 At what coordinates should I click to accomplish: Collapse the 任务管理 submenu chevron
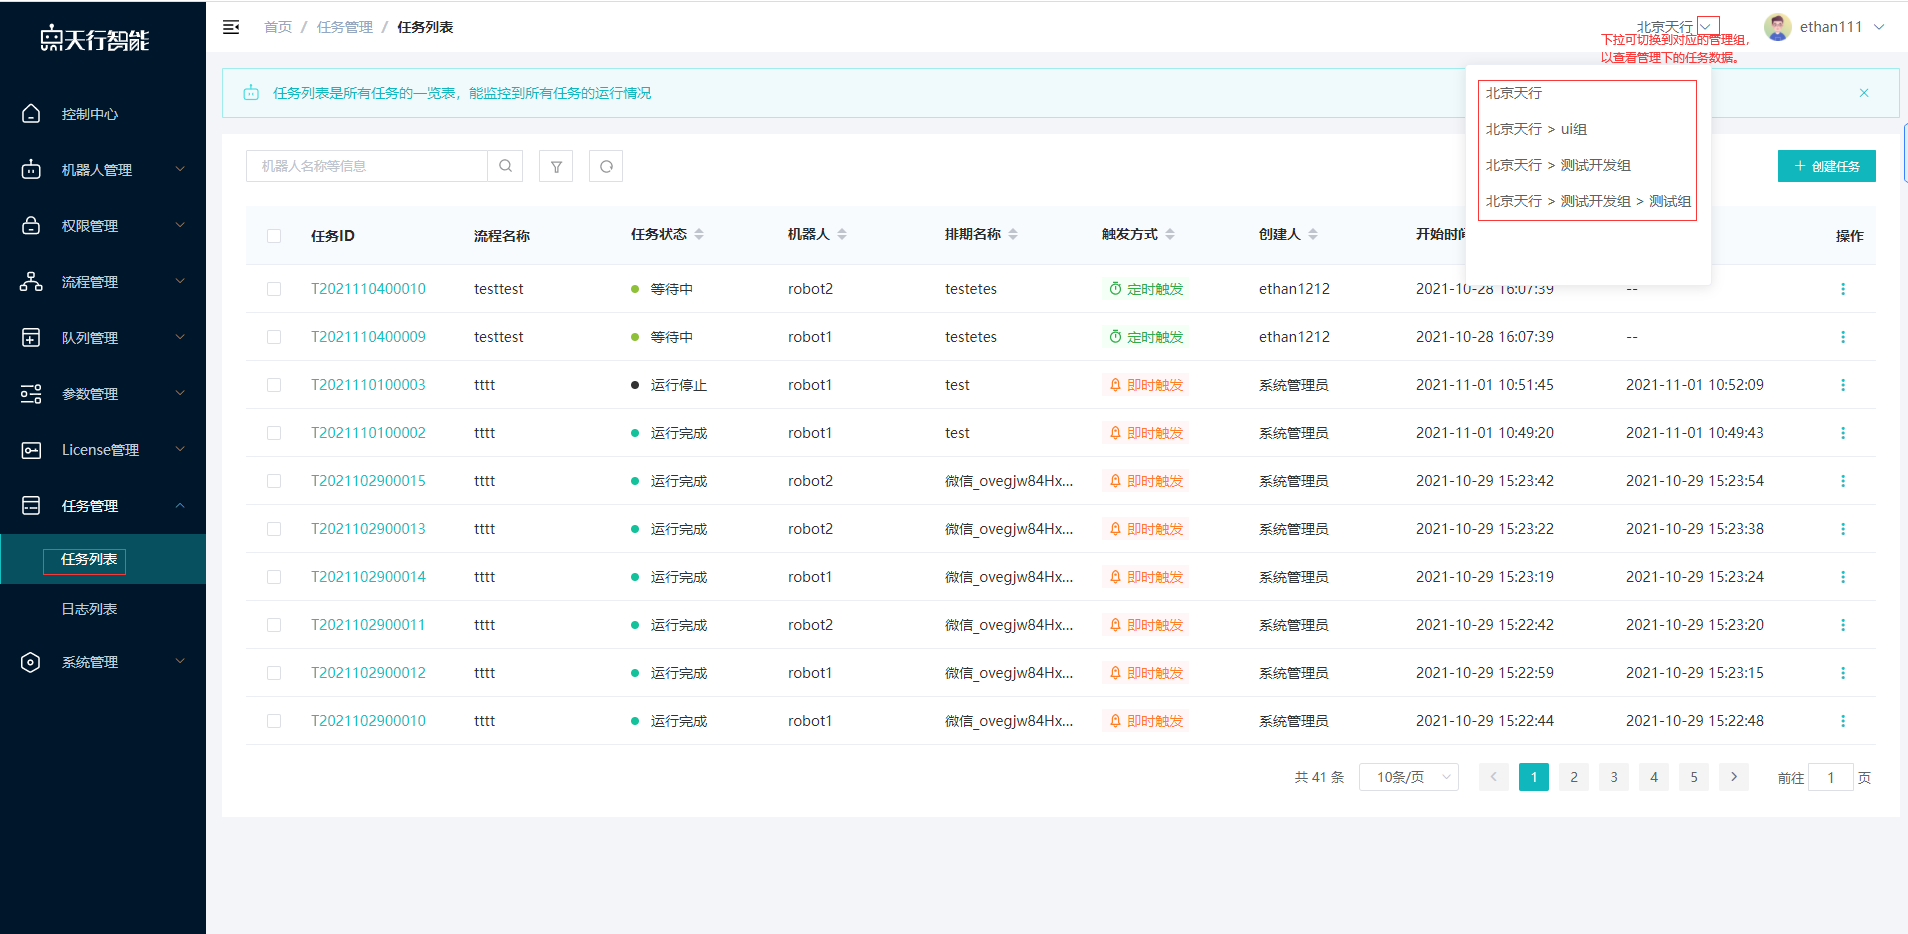[x=180, y=505]
